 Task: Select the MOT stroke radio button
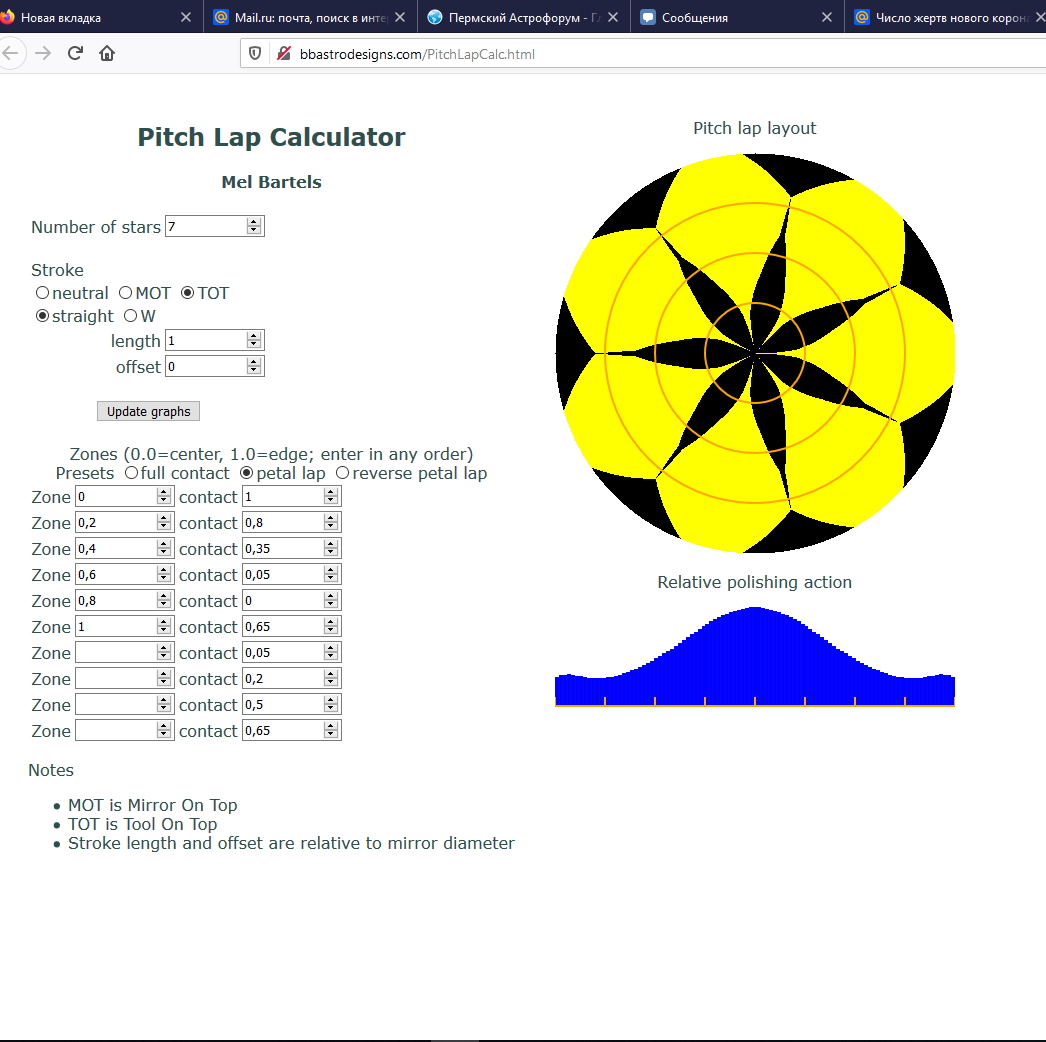(126, 293)
